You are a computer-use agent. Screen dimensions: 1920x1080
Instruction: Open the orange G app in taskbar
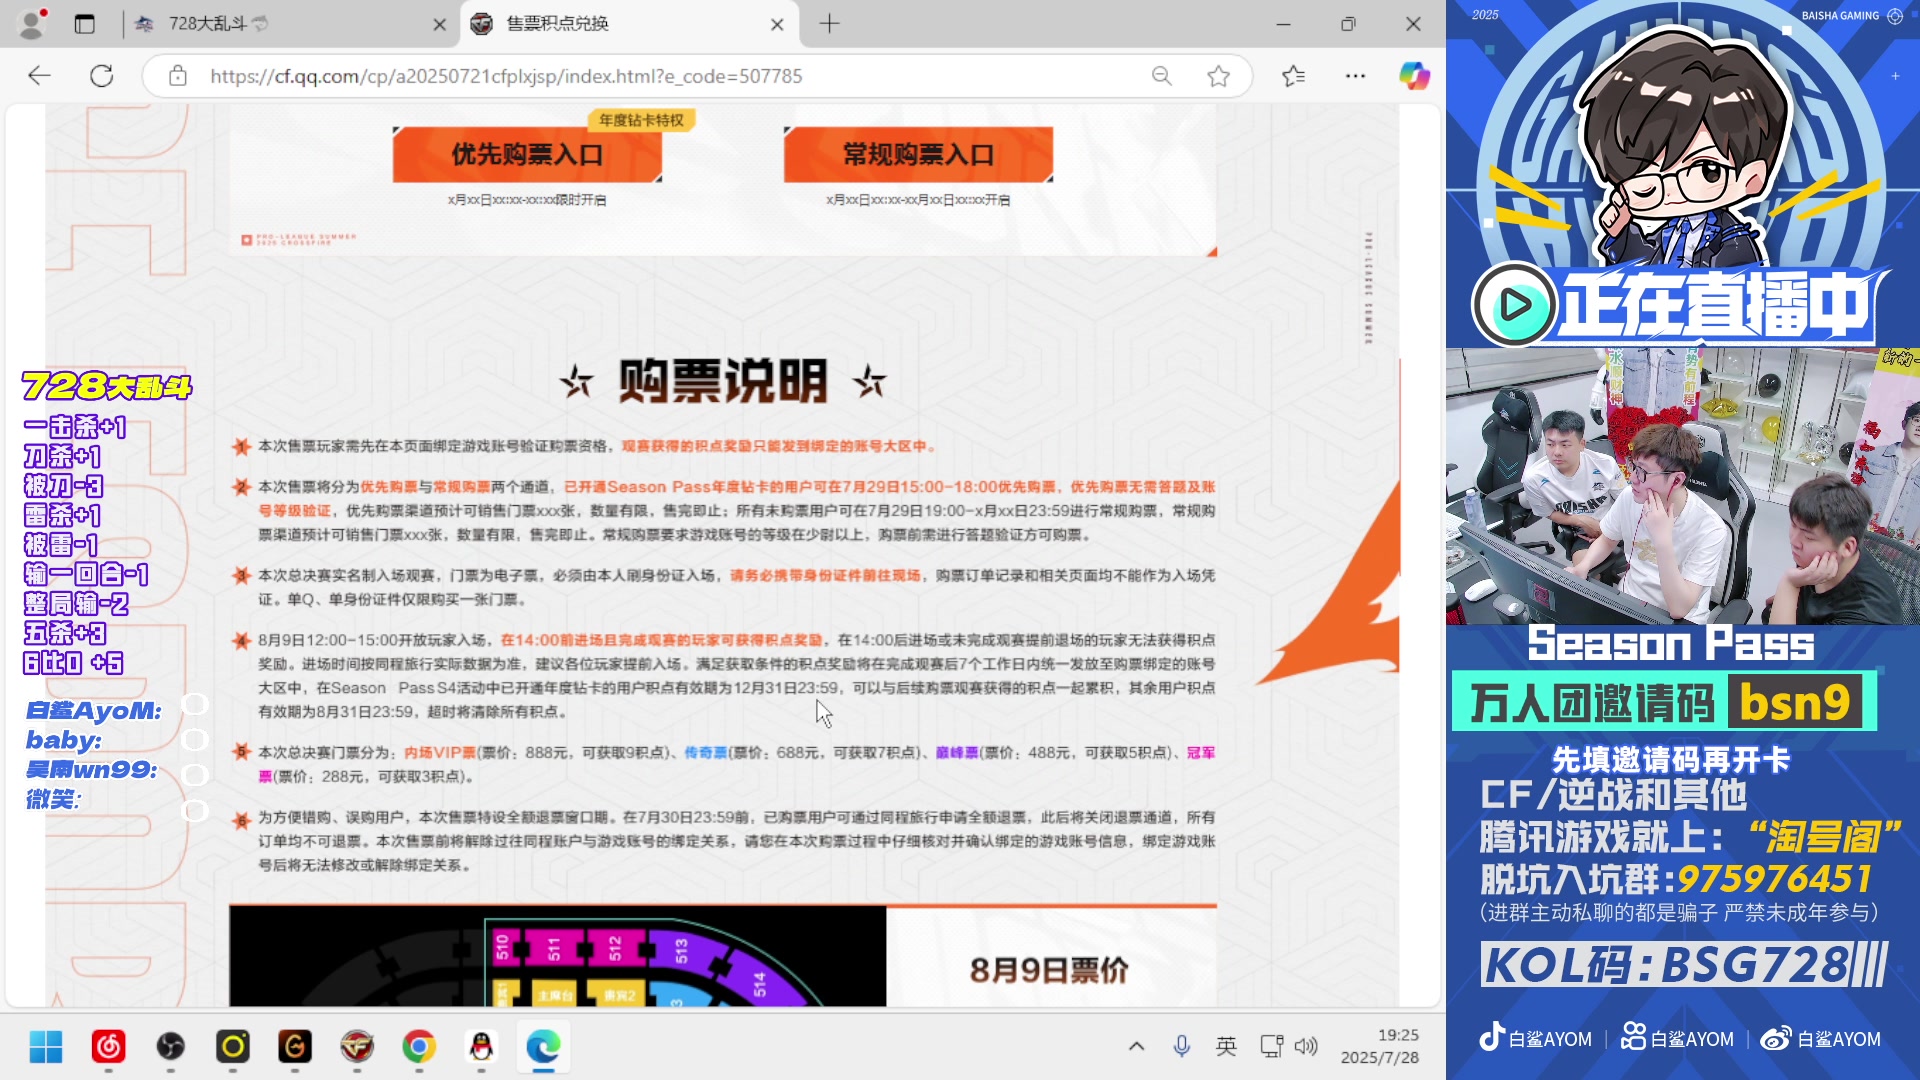(x=295, y=1047)
